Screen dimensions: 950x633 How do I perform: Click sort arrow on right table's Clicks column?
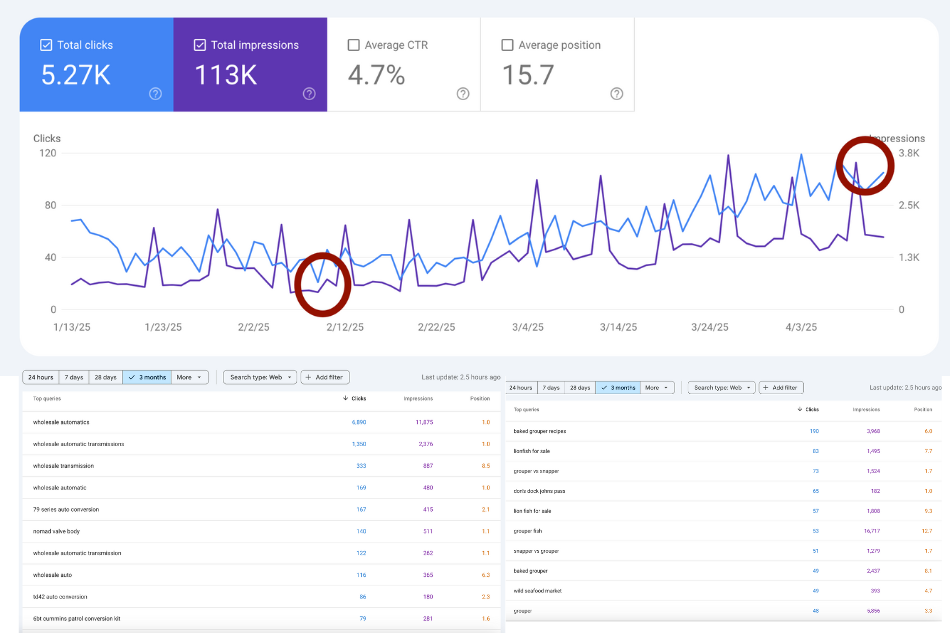click(800, 409)
